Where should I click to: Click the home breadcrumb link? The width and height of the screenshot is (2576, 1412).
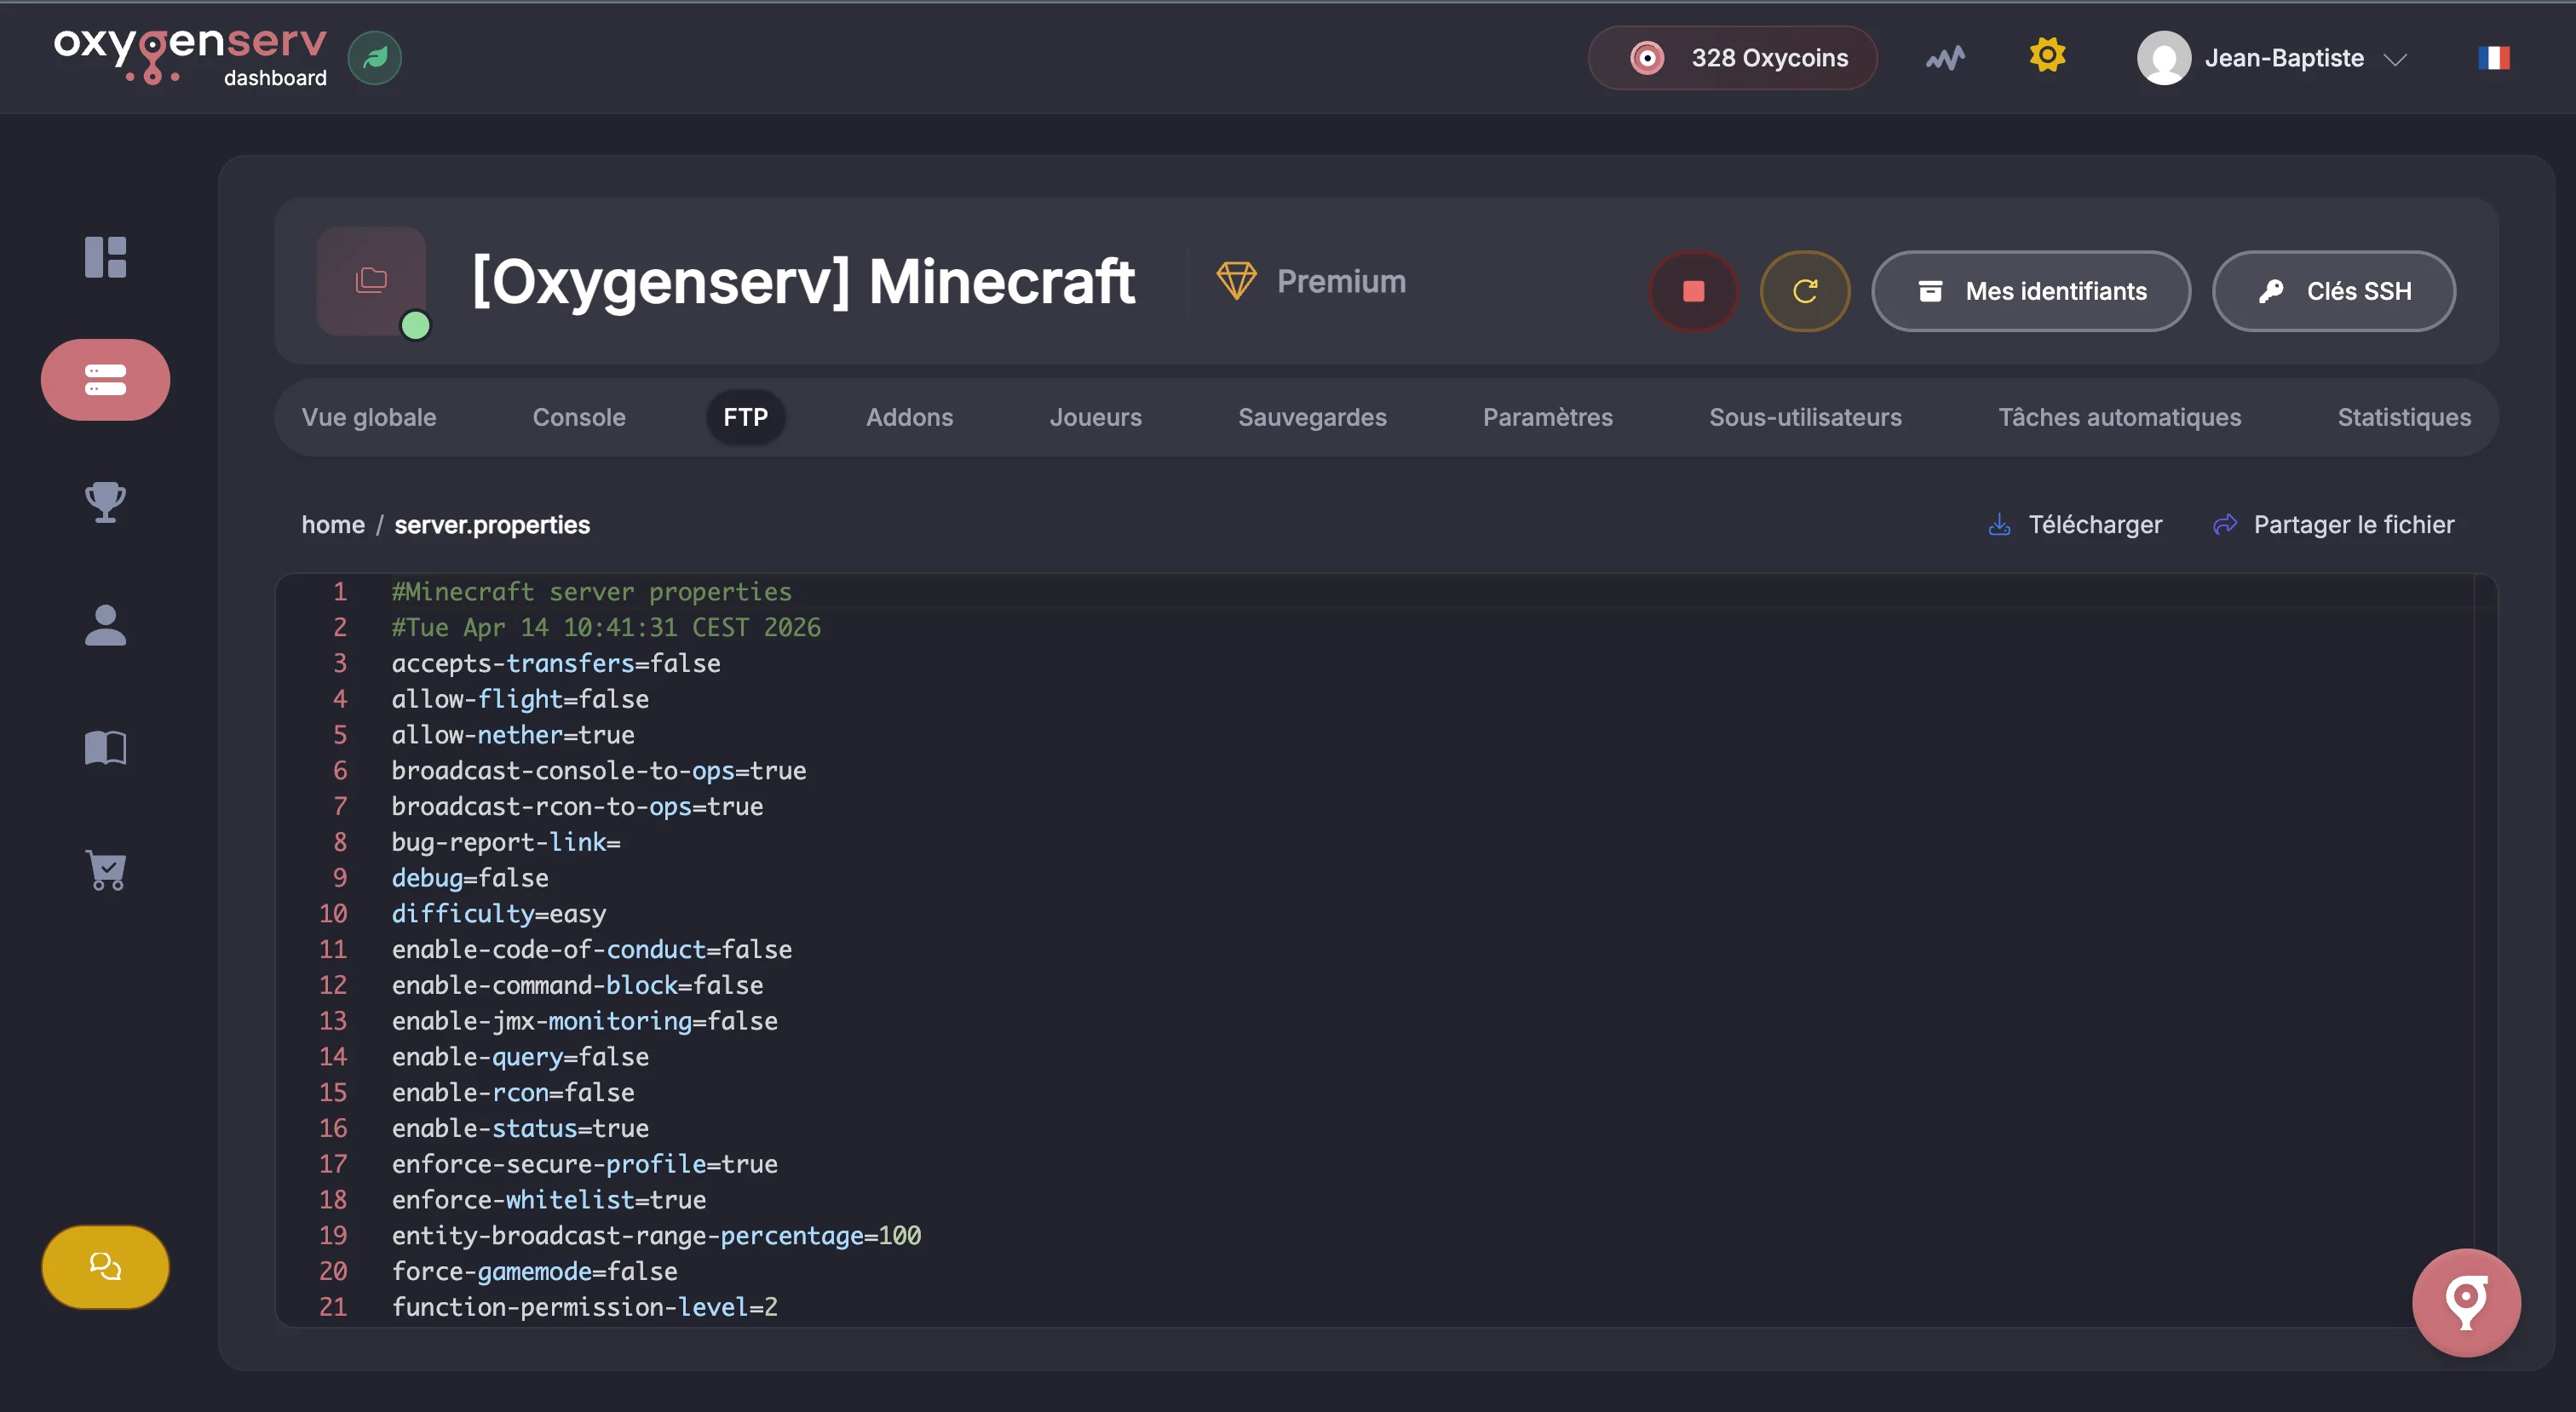click(333, 525)
